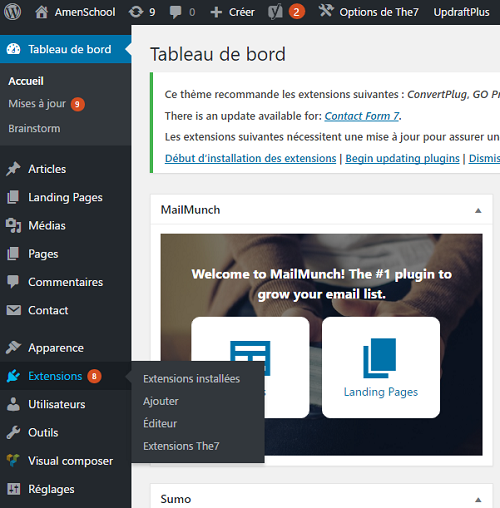Screen dimensions: 500x508
Task: Click the plus icon next to Créer
Action: pyautogui.click(x=216, y=12)
